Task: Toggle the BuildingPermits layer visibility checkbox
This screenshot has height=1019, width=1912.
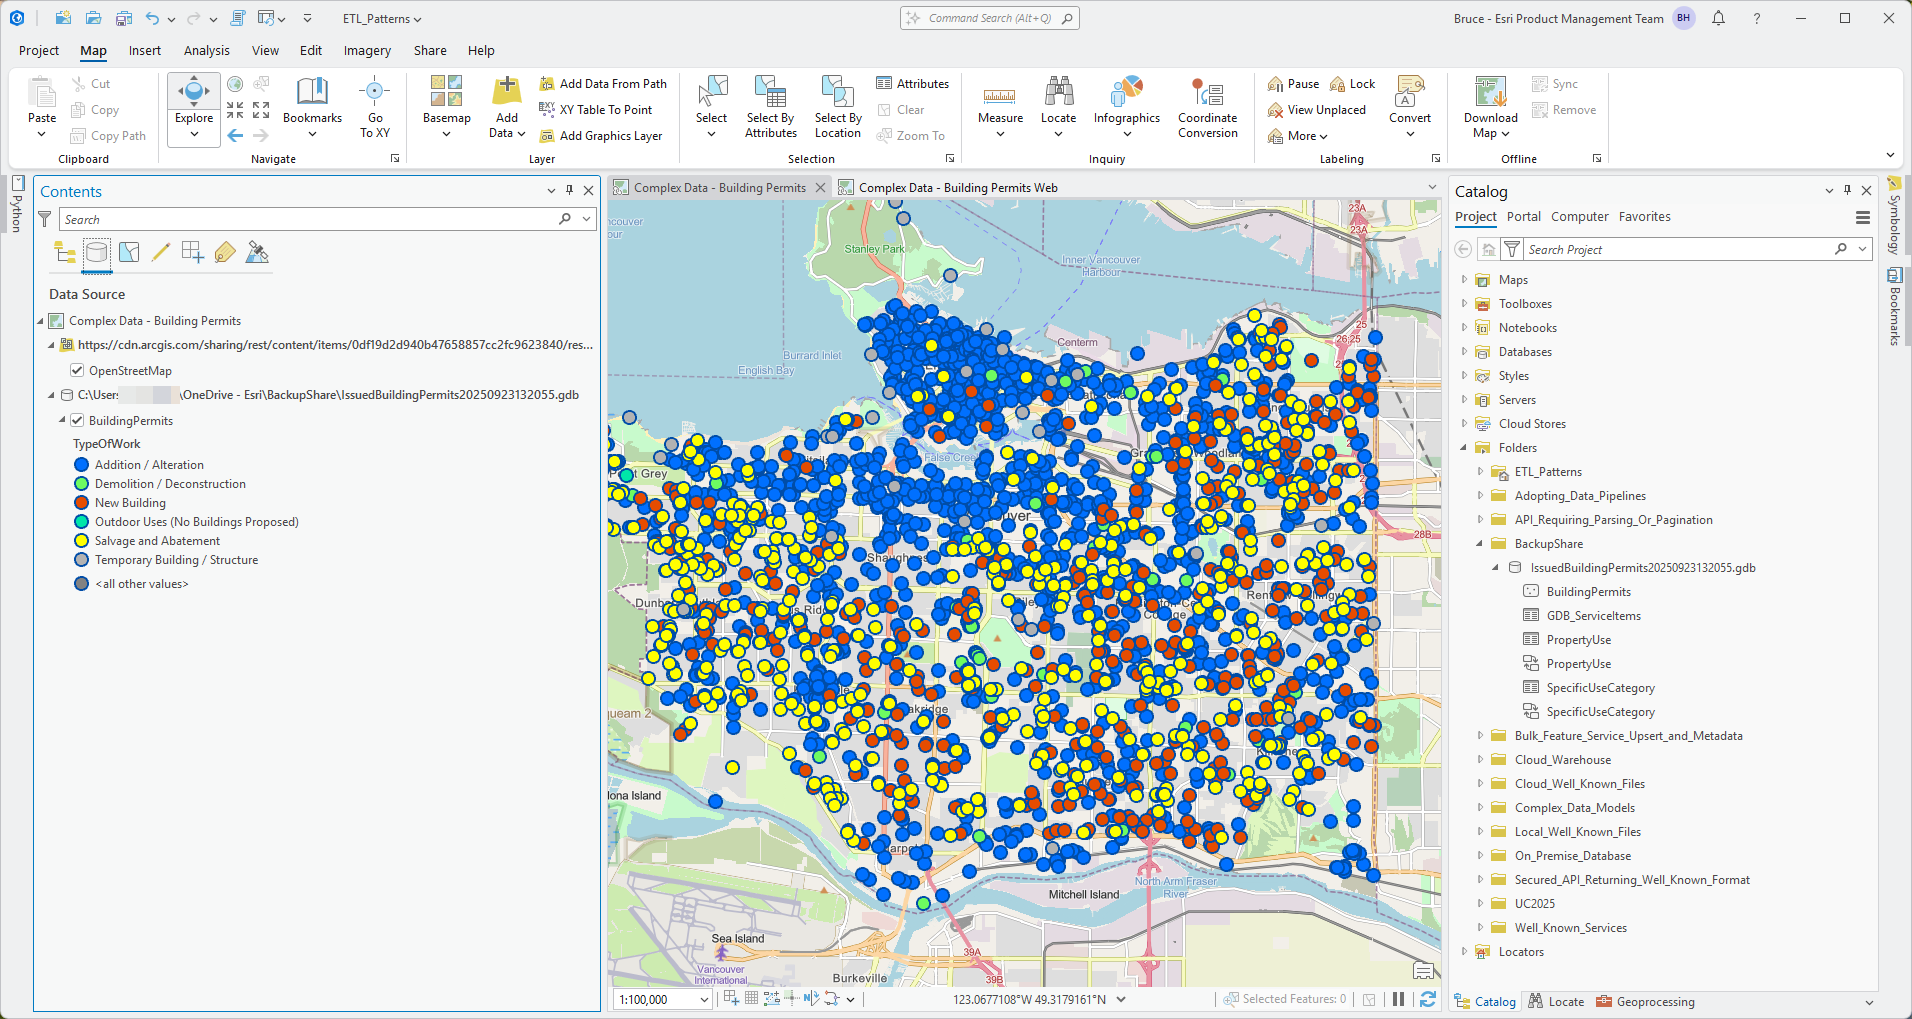Action: pos(78,420)
